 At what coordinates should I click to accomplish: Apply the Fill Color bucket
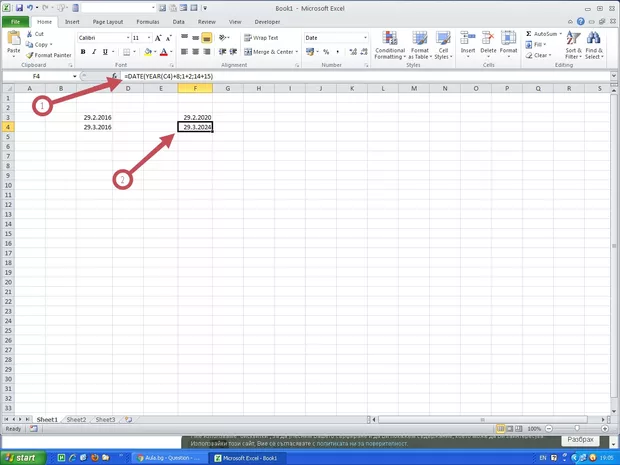pyautogui.click(x=148, y=52)
